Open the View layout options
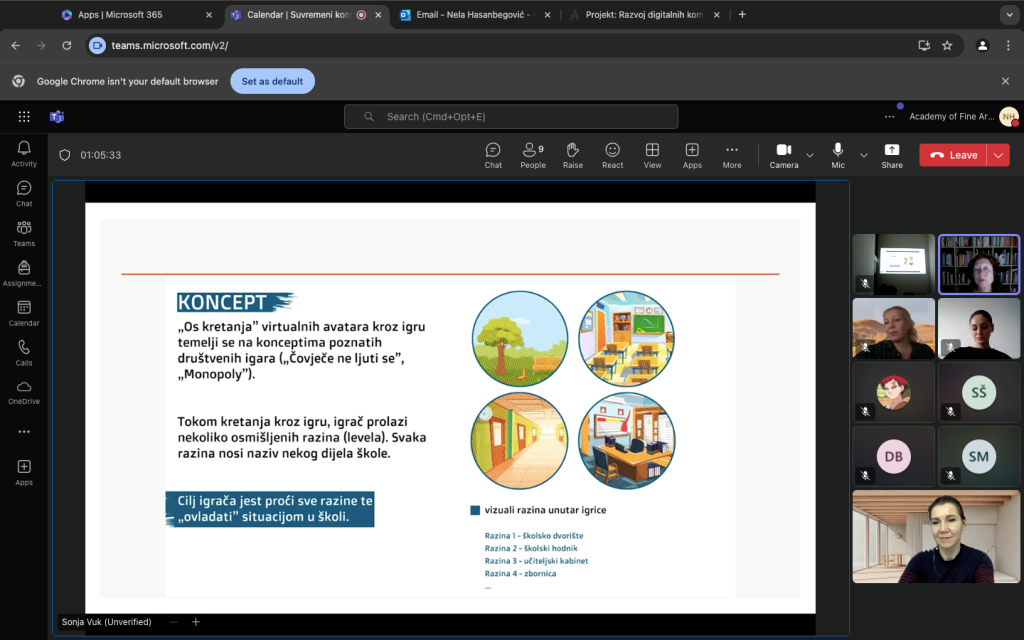This screenshot has width=1024, height=640. tap(652, 155)
